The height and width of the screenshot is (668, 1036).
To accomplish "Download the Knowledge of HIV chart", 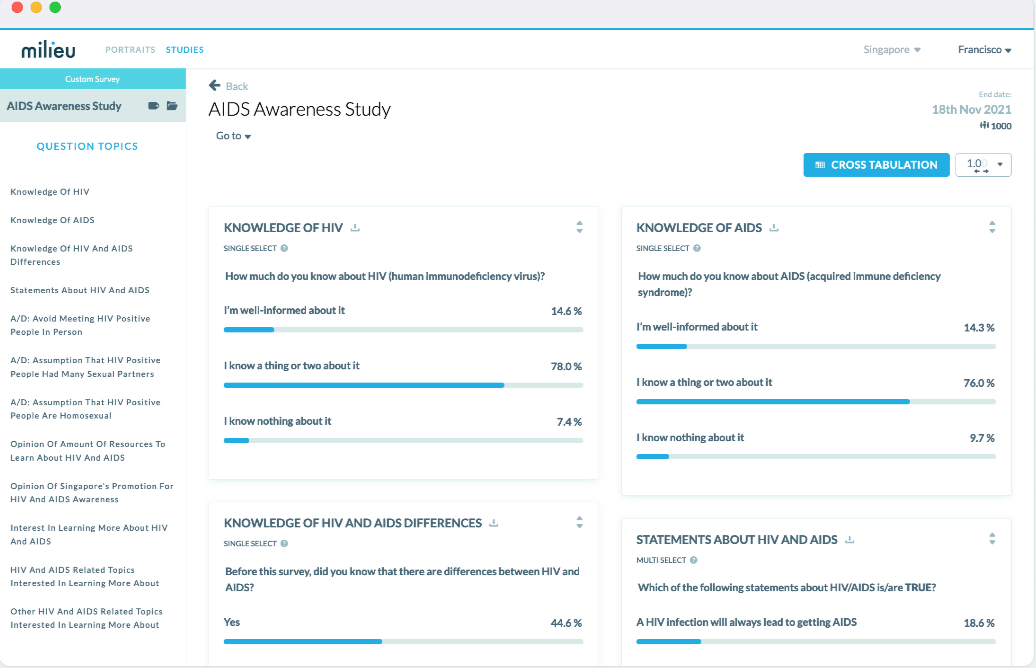I will click(x=355, y=228).
